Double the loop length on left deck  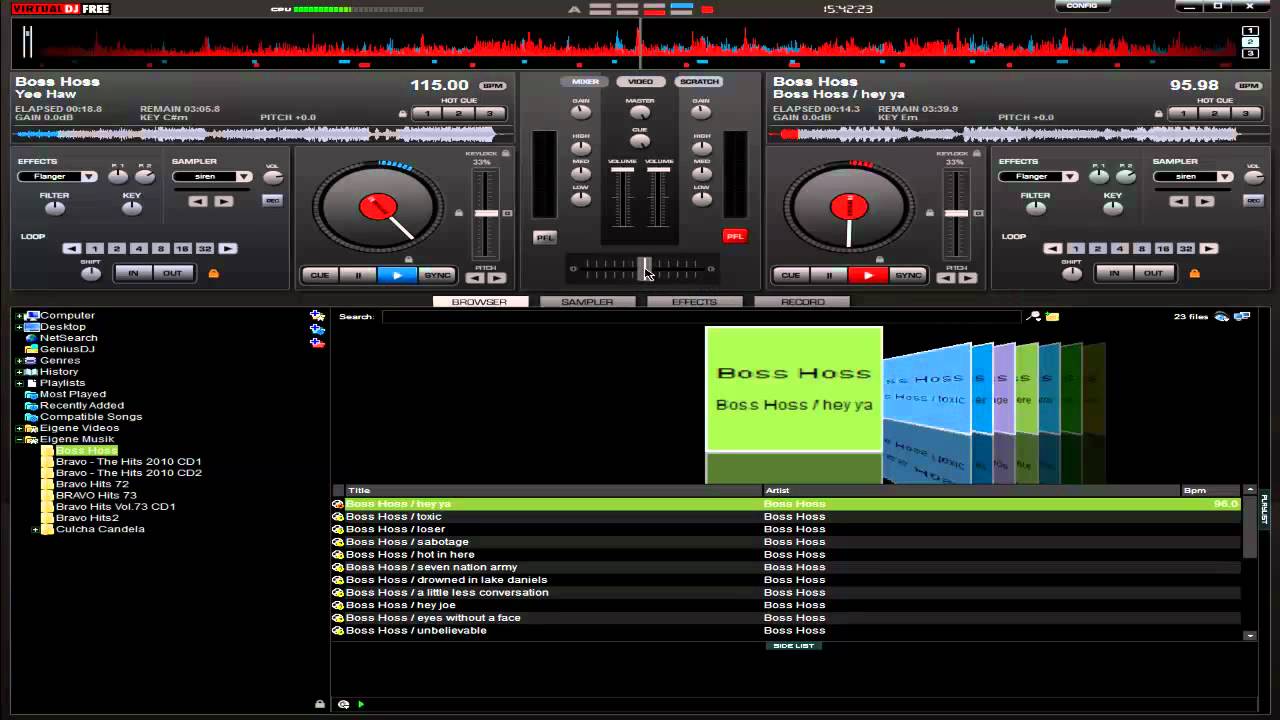pos(228,248)
